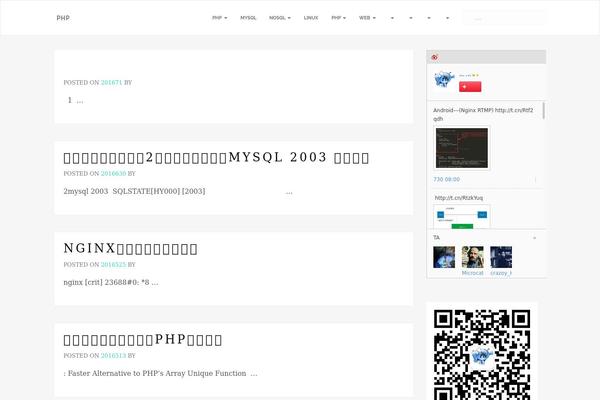Open the blue elephant profile avatar in Weibo widget

444,79
